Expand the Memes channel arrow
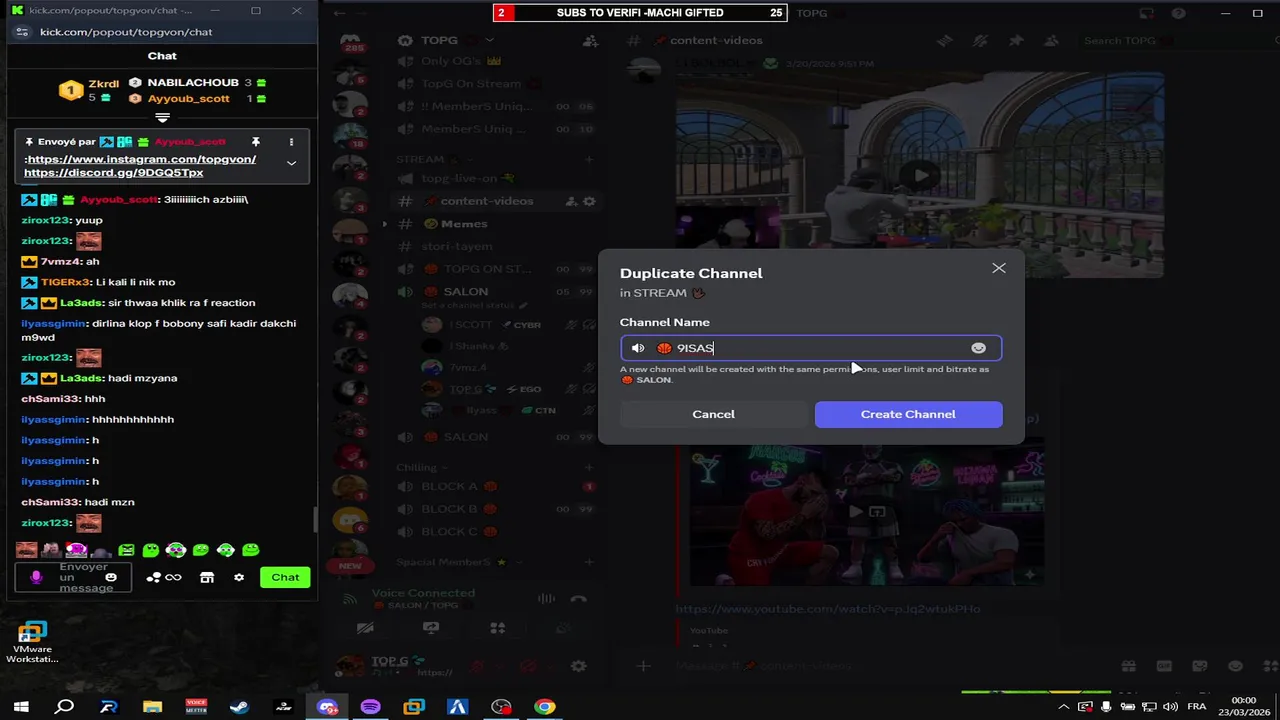This screenshot has width=1280, height=720. click(384, 224)
